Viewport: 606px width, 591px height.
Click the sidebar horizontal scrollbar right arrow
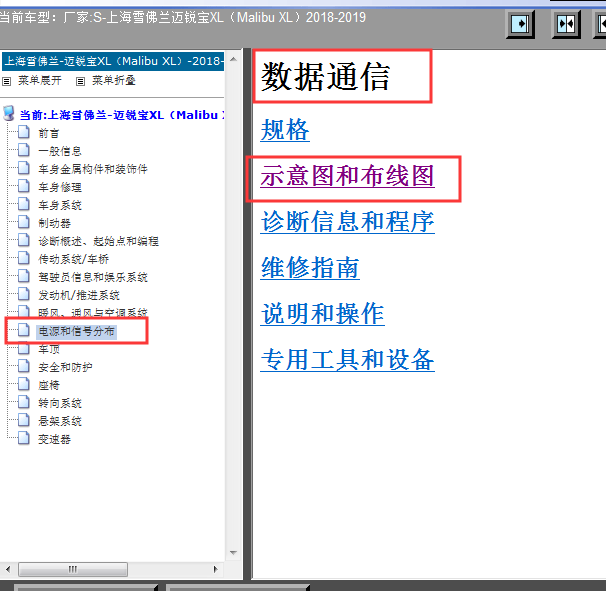(215, 569)
